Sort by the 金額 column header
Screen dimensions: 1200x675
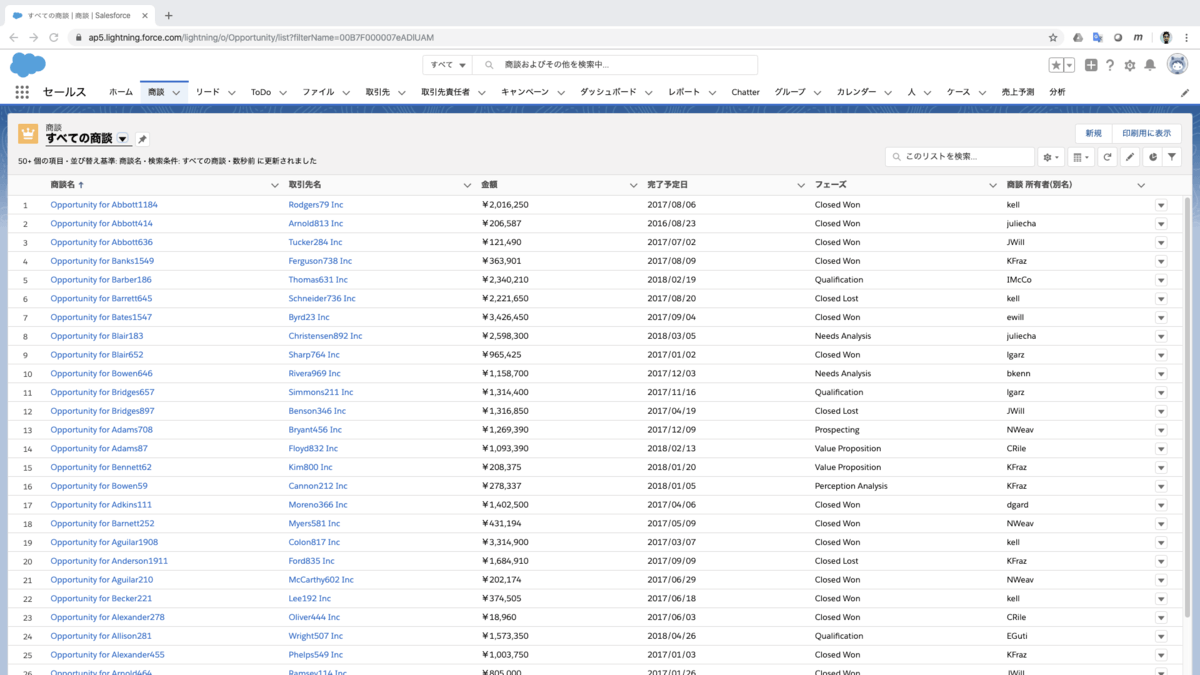[x=489, y=185]
